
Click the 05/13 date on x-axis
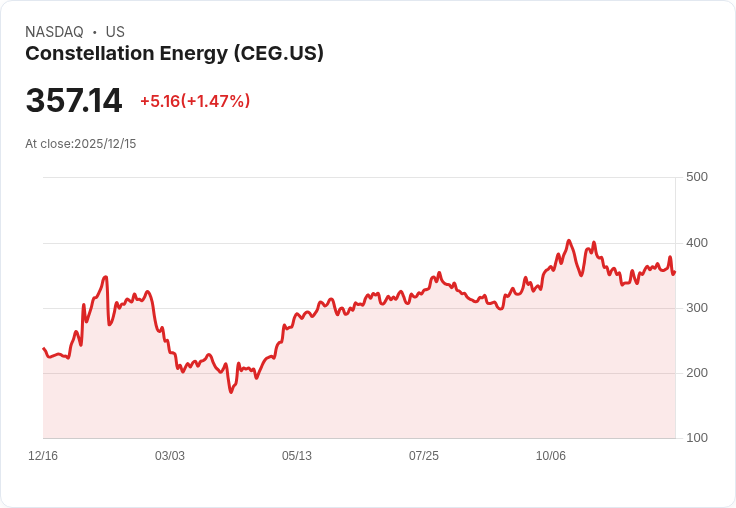(297, 456)
